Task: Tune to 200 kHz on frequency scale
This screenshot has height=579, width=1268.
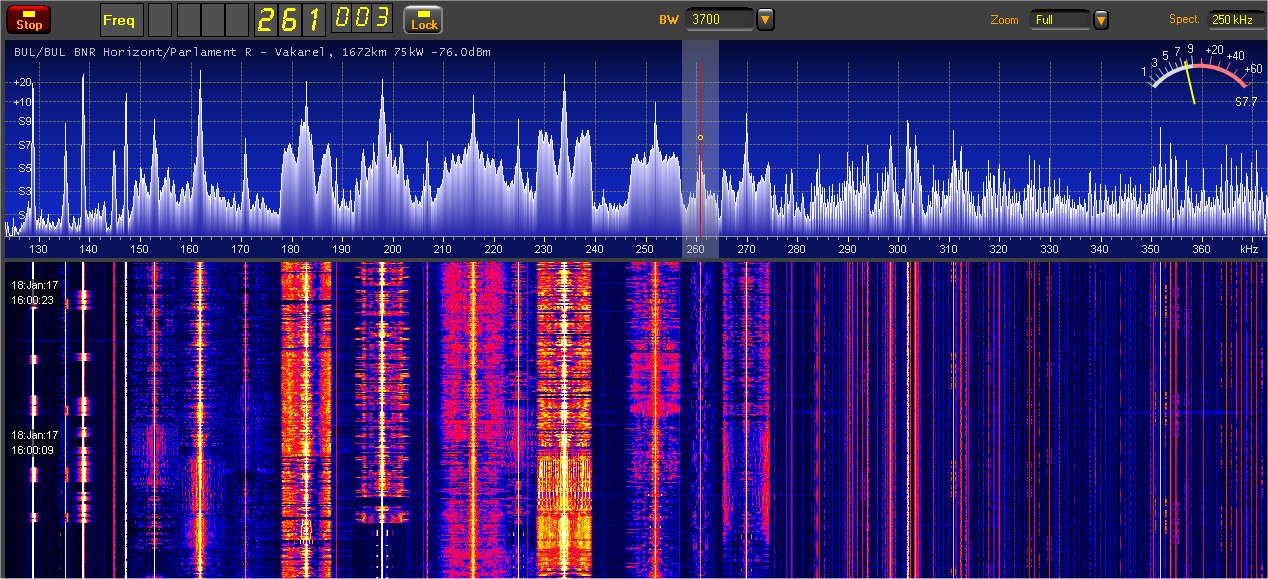Action: [x=392, y=249]
